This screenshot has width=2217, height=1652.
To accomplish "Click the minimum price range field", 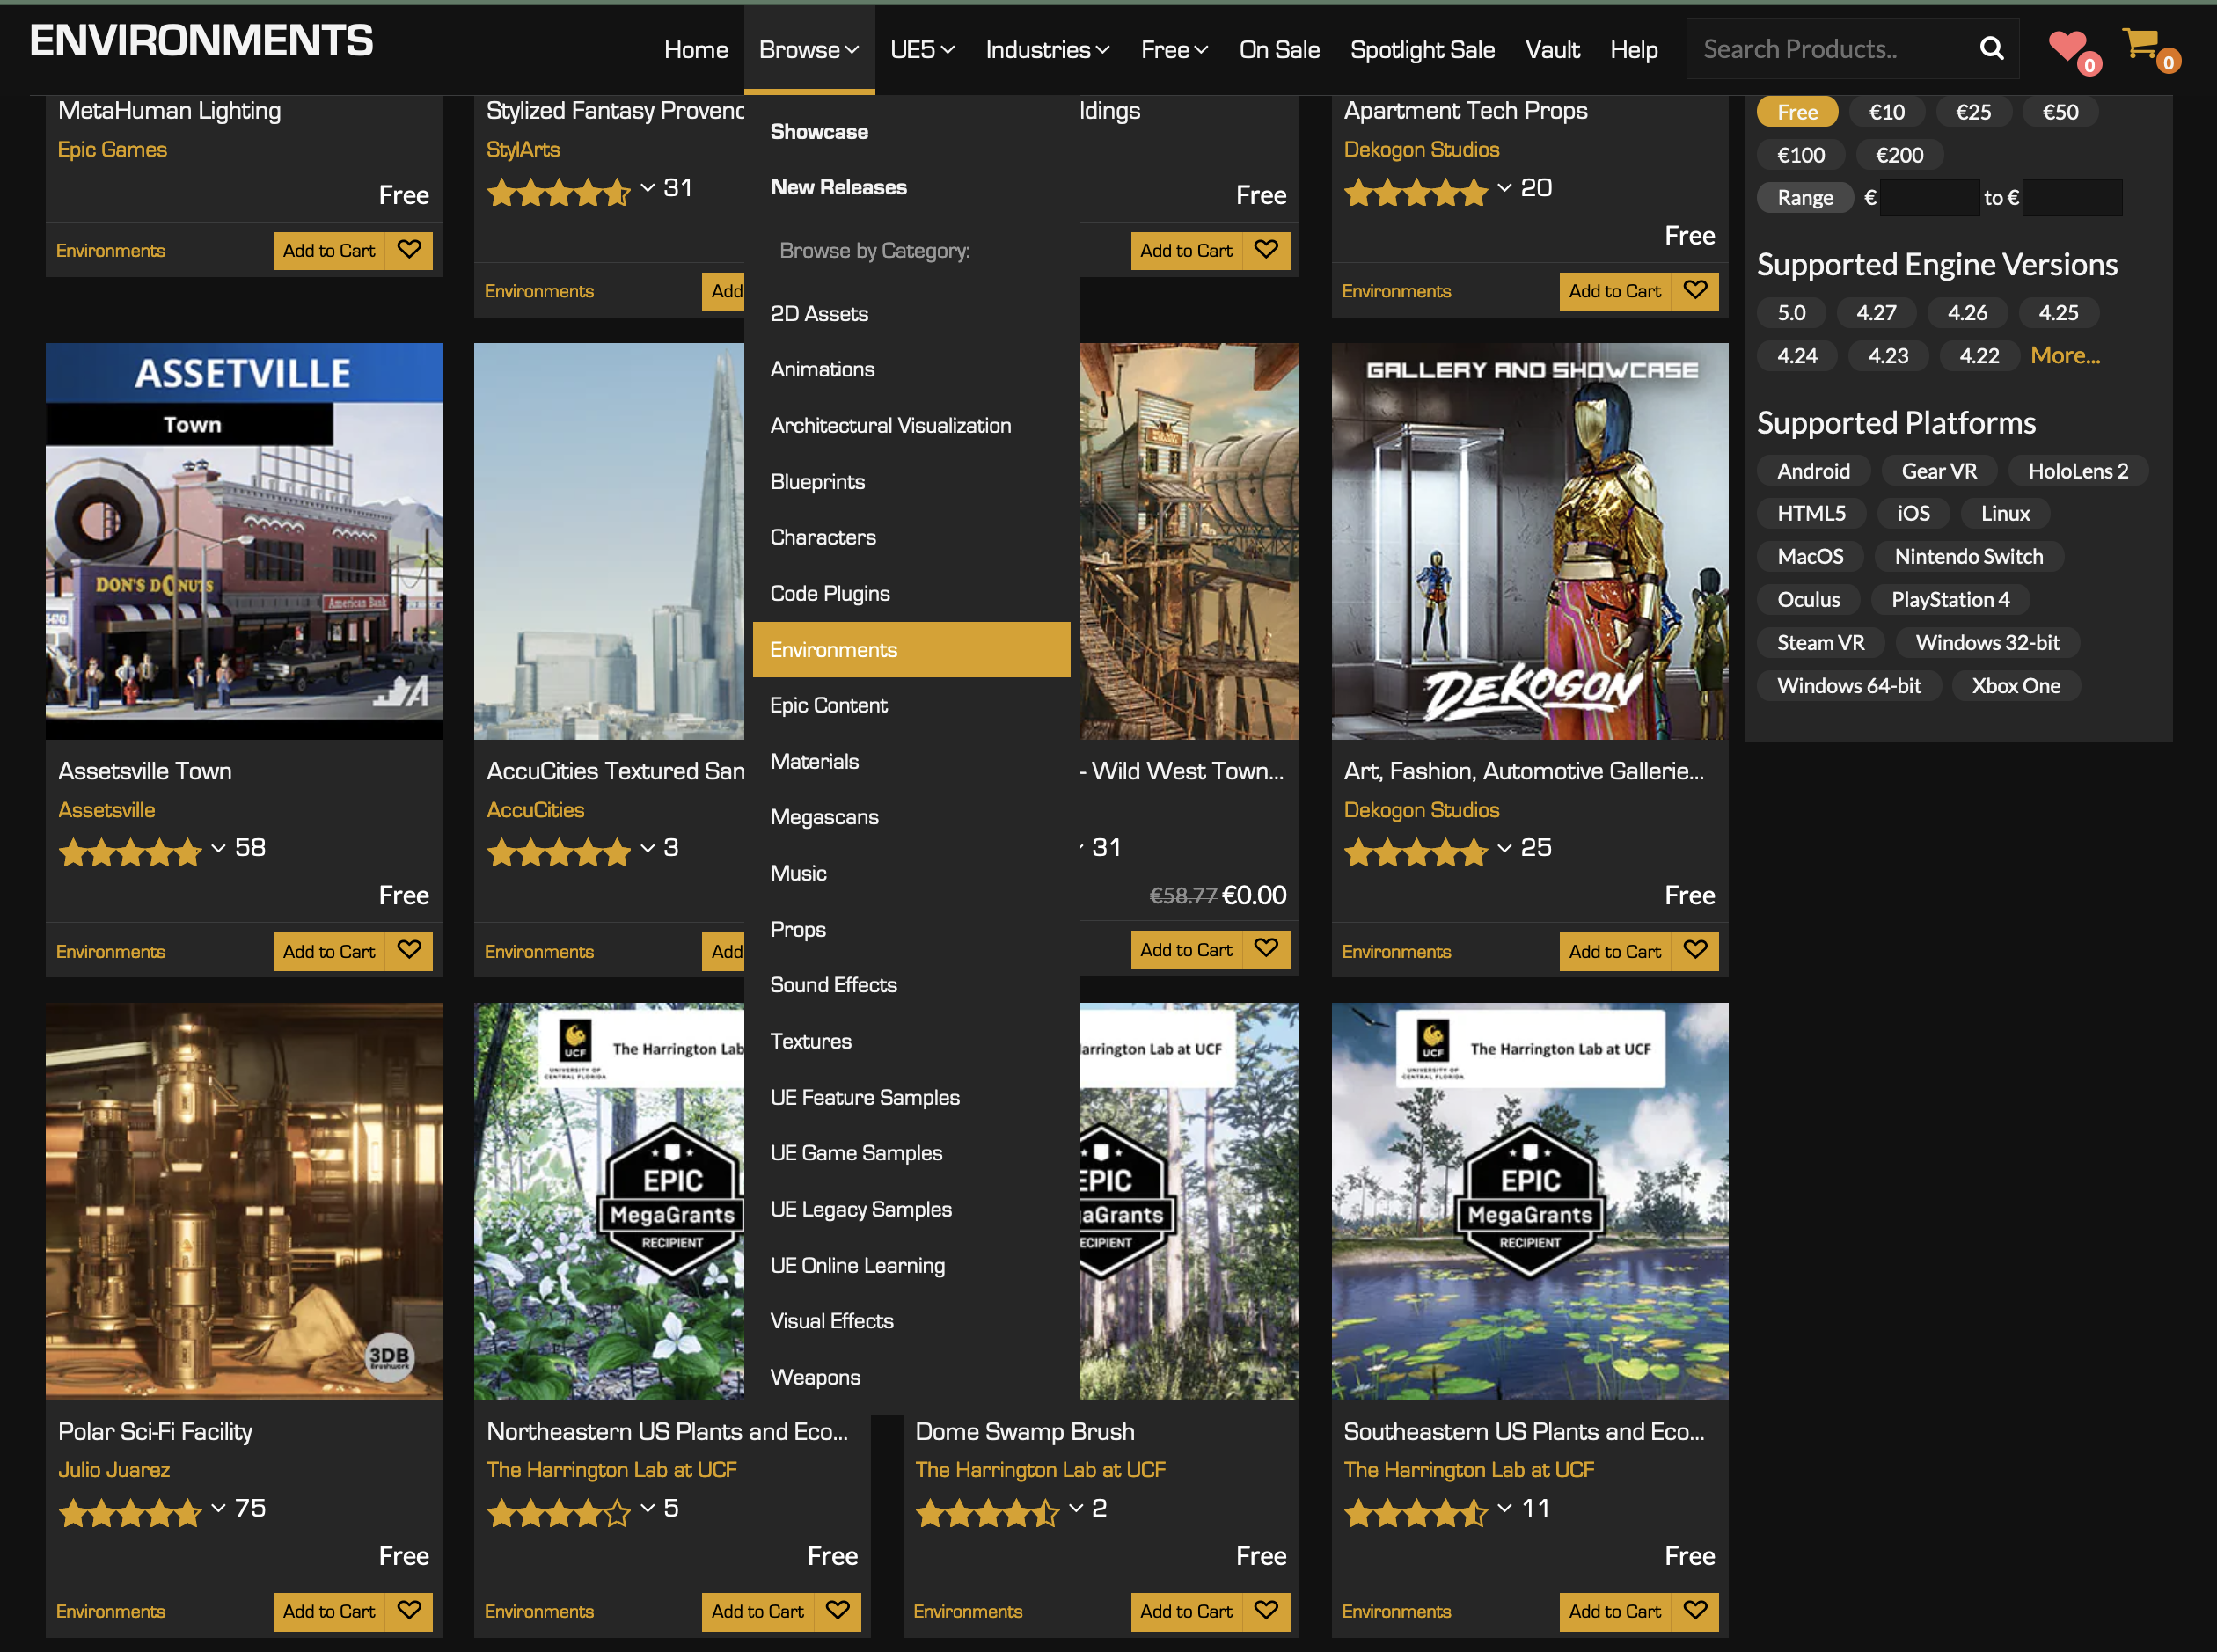I will (1928, 198).
